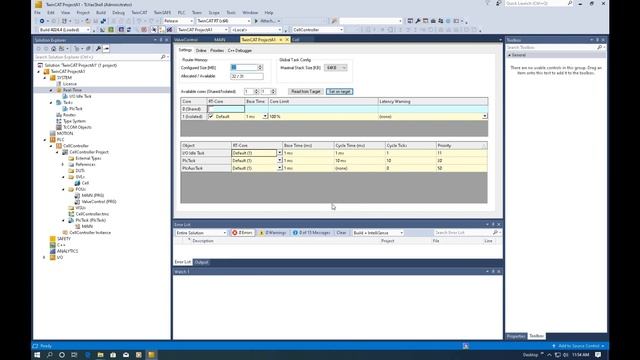Open the ValveControl document tab
This screenshot has width=640, height=360.
[186, 40]
